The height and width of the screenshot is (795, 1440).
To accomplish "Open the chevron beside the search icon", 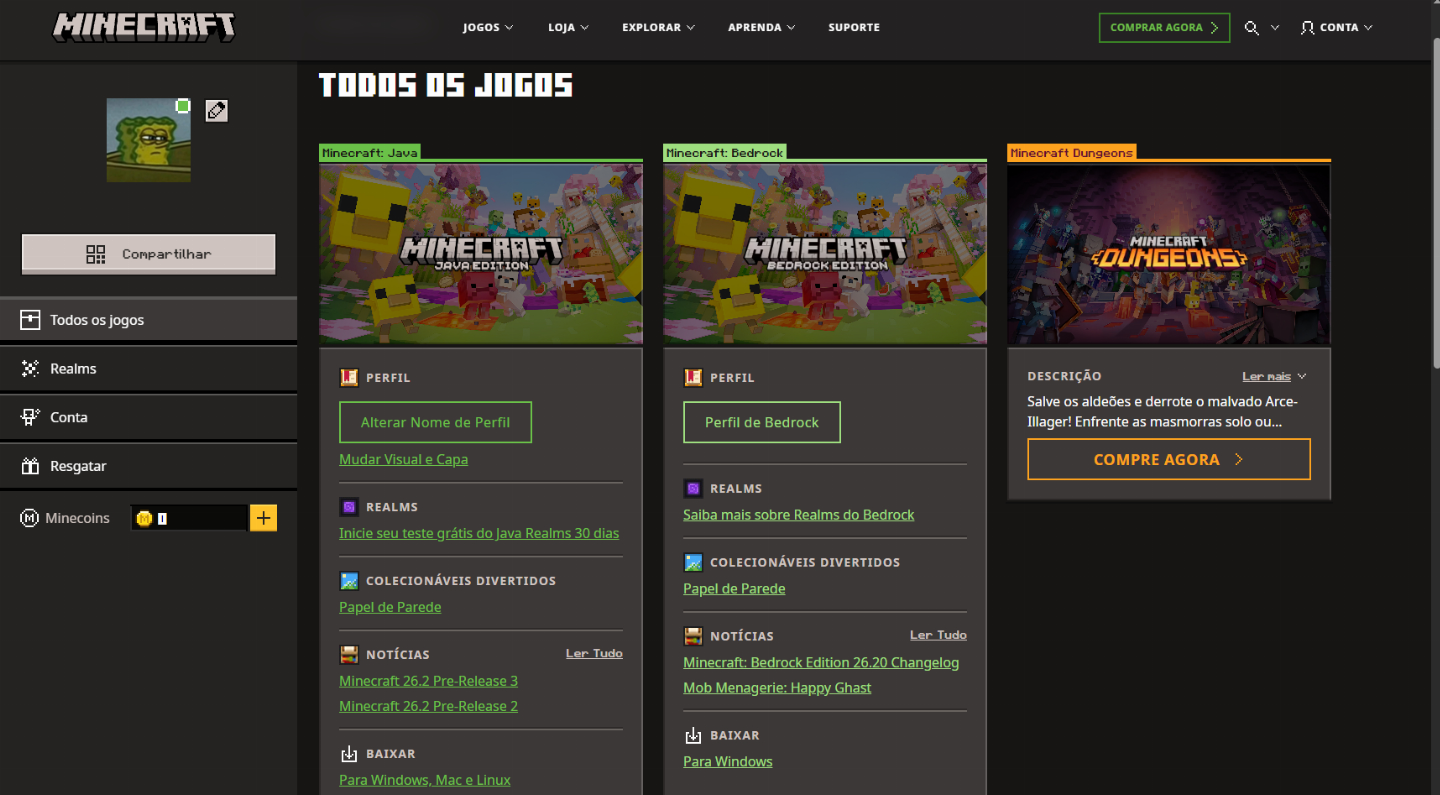I will (1275, 28).
